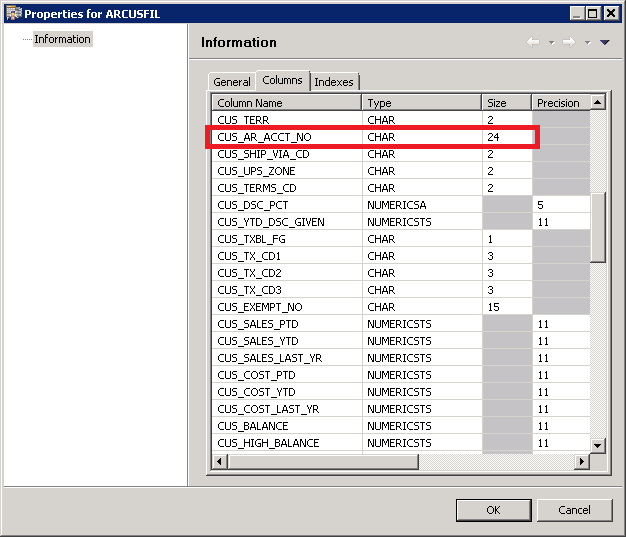The width and height of the screenshot is (626, 537).
Task: Click the back navigation arrow icon
Action: (533, 42)
